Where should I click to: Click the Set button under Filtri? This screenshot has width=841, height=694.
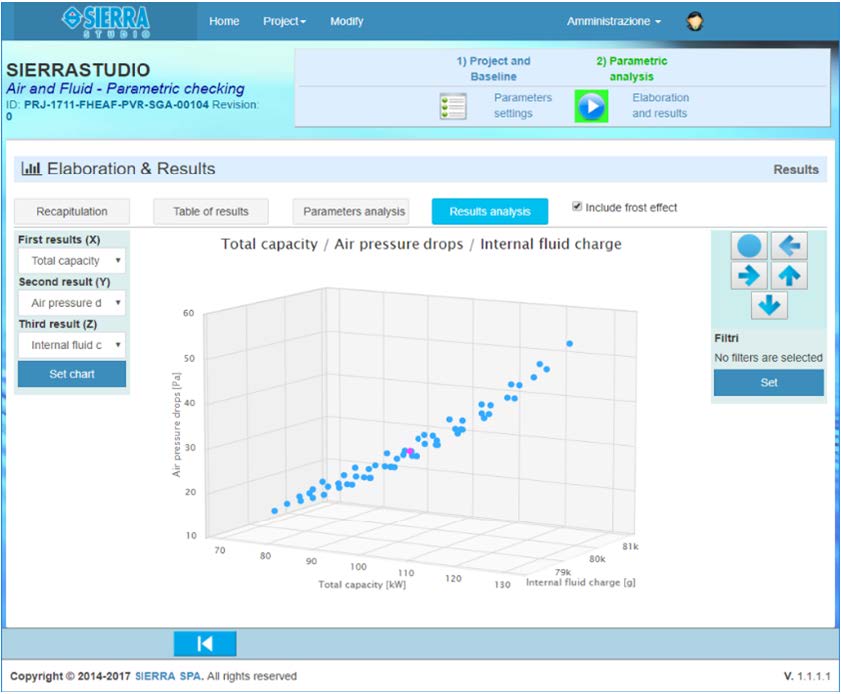coord(769,382)
